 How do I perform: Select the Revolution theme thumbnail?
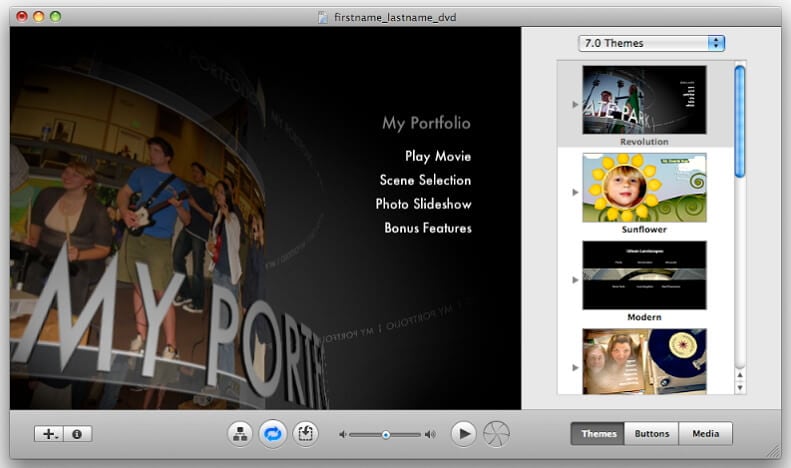point(644,100)
